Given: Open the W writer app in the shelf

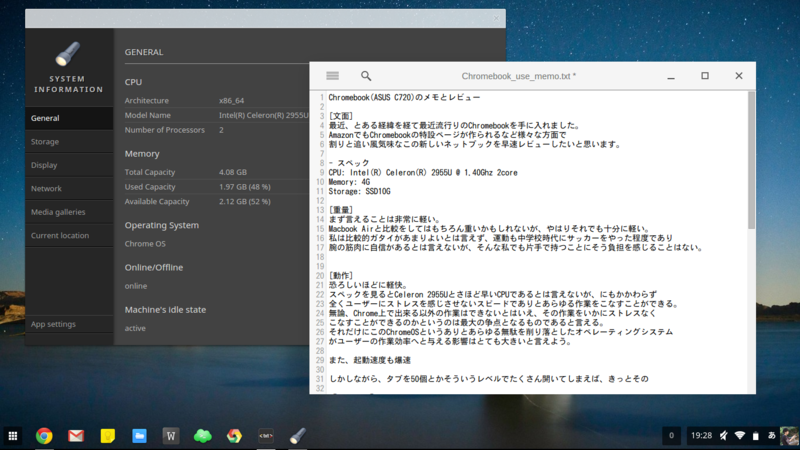Looking at the screenshot, I should tap(171, 436).
